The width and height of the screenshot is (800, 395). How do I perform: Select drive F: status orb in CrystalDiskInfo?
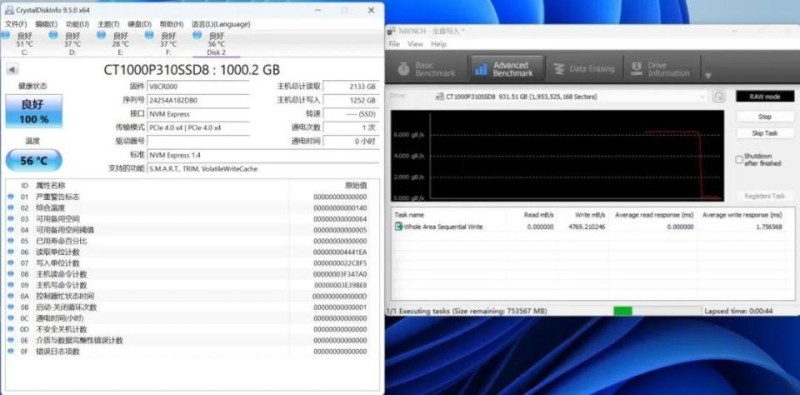tap(149, 35)
